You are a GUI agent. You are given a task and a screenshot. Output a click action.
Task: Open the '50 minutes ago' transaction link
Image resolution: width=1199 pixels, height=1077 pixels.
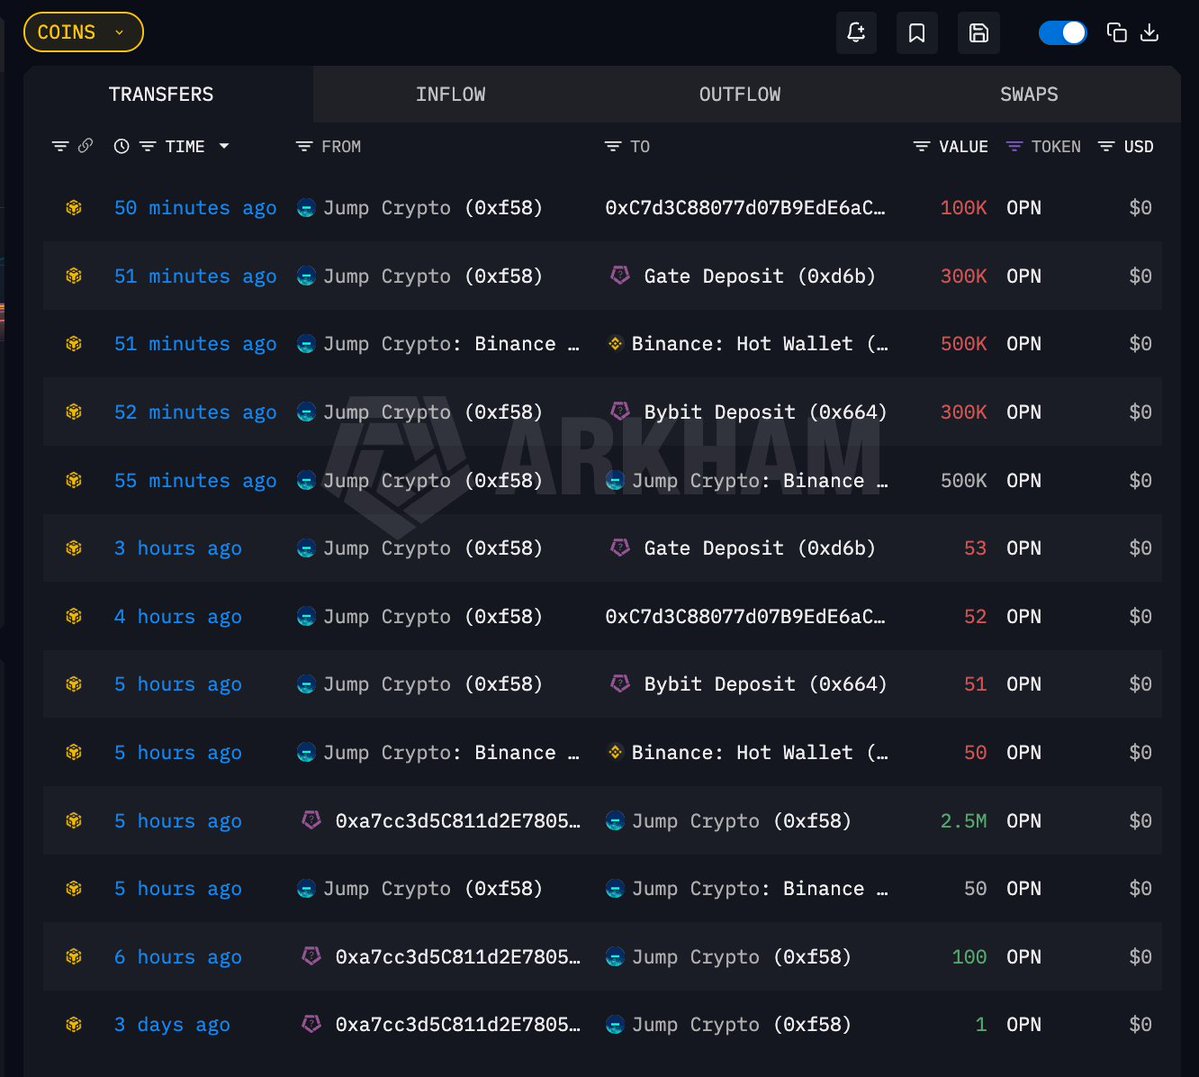(x=195, y=208)
